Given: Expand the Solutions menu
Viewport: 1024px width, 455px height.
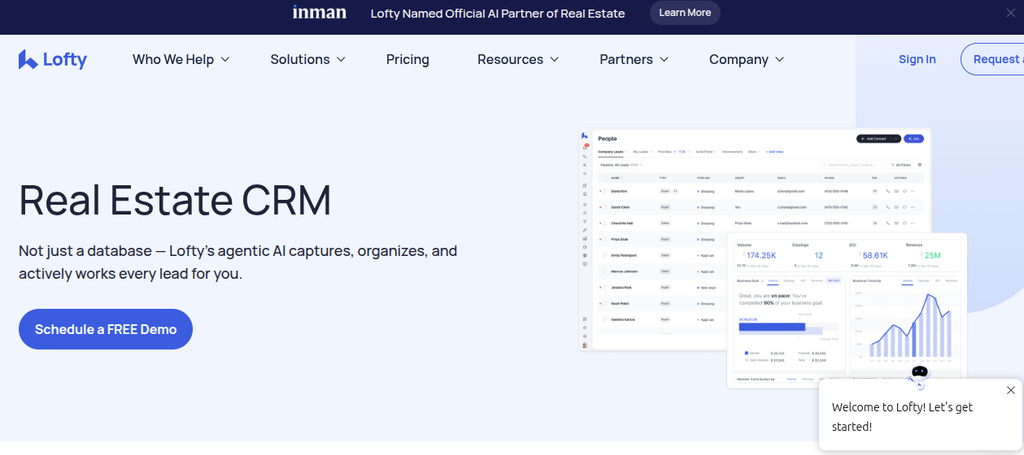Looking at the screenshot, I should (308, 59).
